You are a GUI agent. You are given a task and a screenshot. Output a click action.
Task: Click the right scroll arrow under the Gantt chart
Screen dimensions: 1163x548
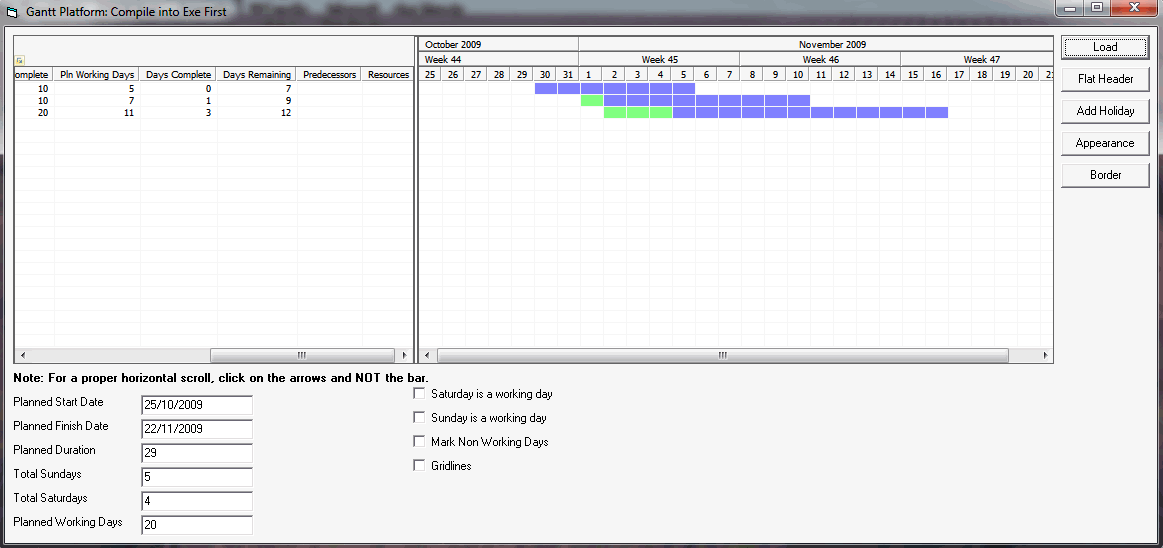[1045, 355]
